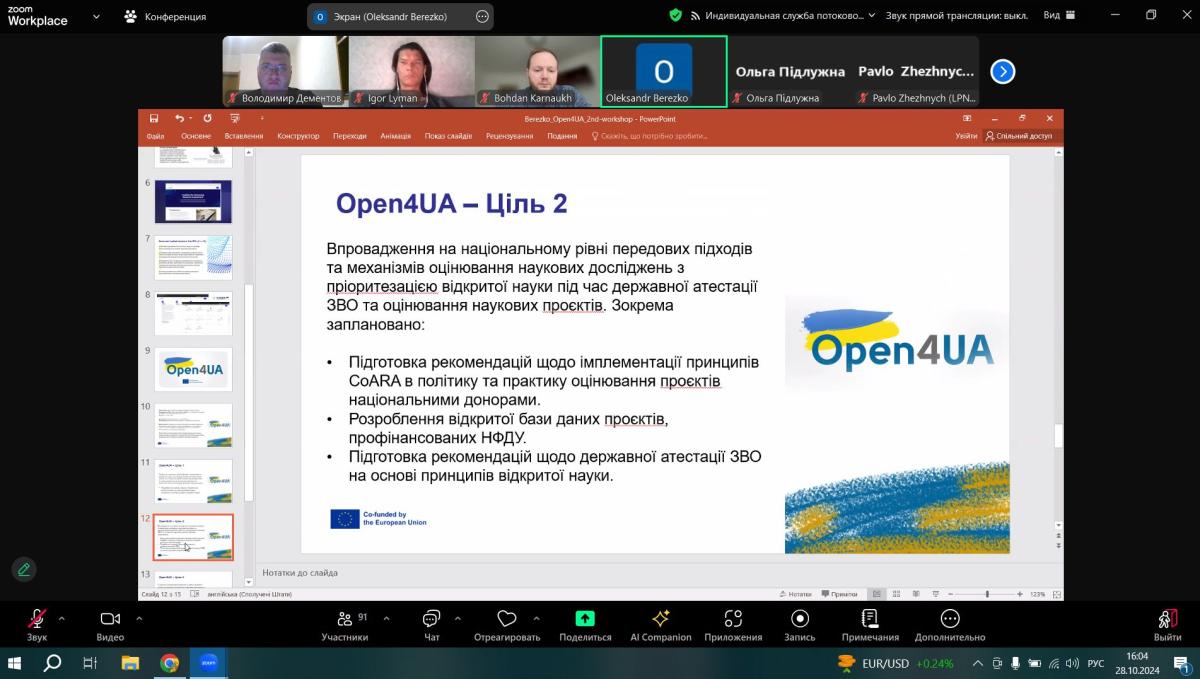Open the Анімація ribbon tab
Image resolution: width=1200 pixels, height=679 pixels.
point(396,136)
